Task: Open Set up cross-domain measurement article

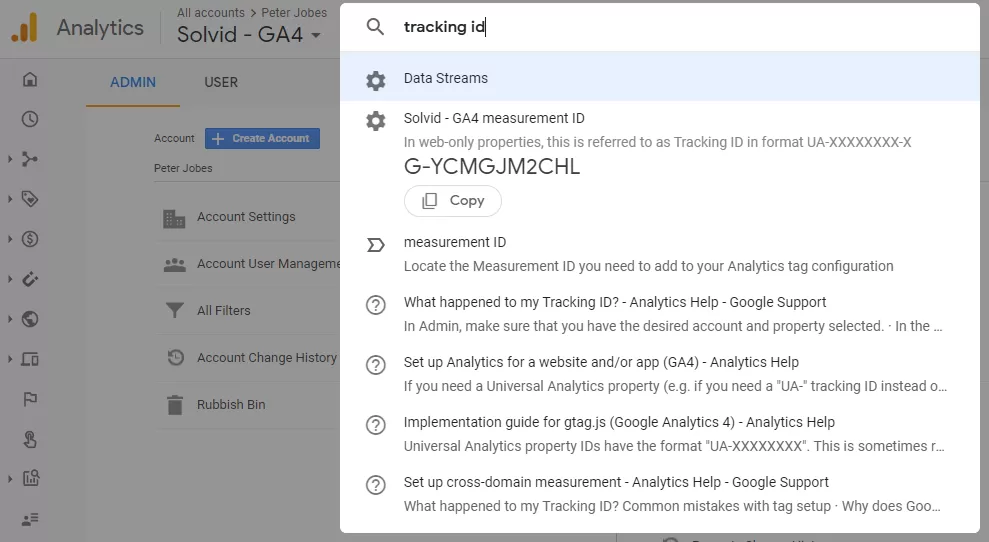Action: pyautogui.click(x=660, y=493)
